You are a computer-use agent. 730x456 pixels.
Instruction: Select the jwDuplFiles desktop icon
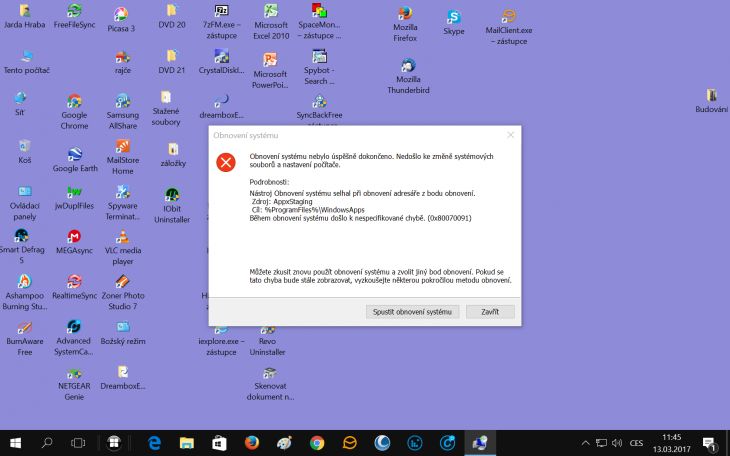tap(74, 197)
